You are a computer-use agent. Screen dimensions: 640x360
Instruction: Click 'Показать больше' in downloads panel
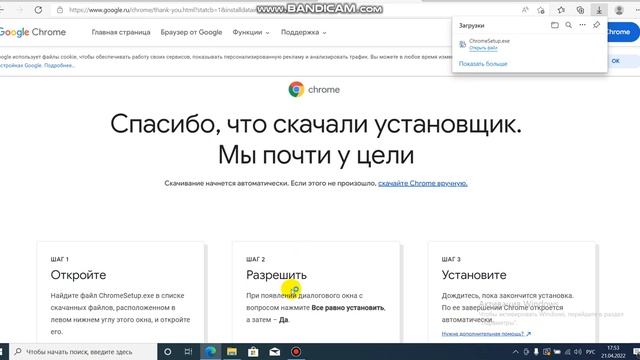[x=483, y=64]
